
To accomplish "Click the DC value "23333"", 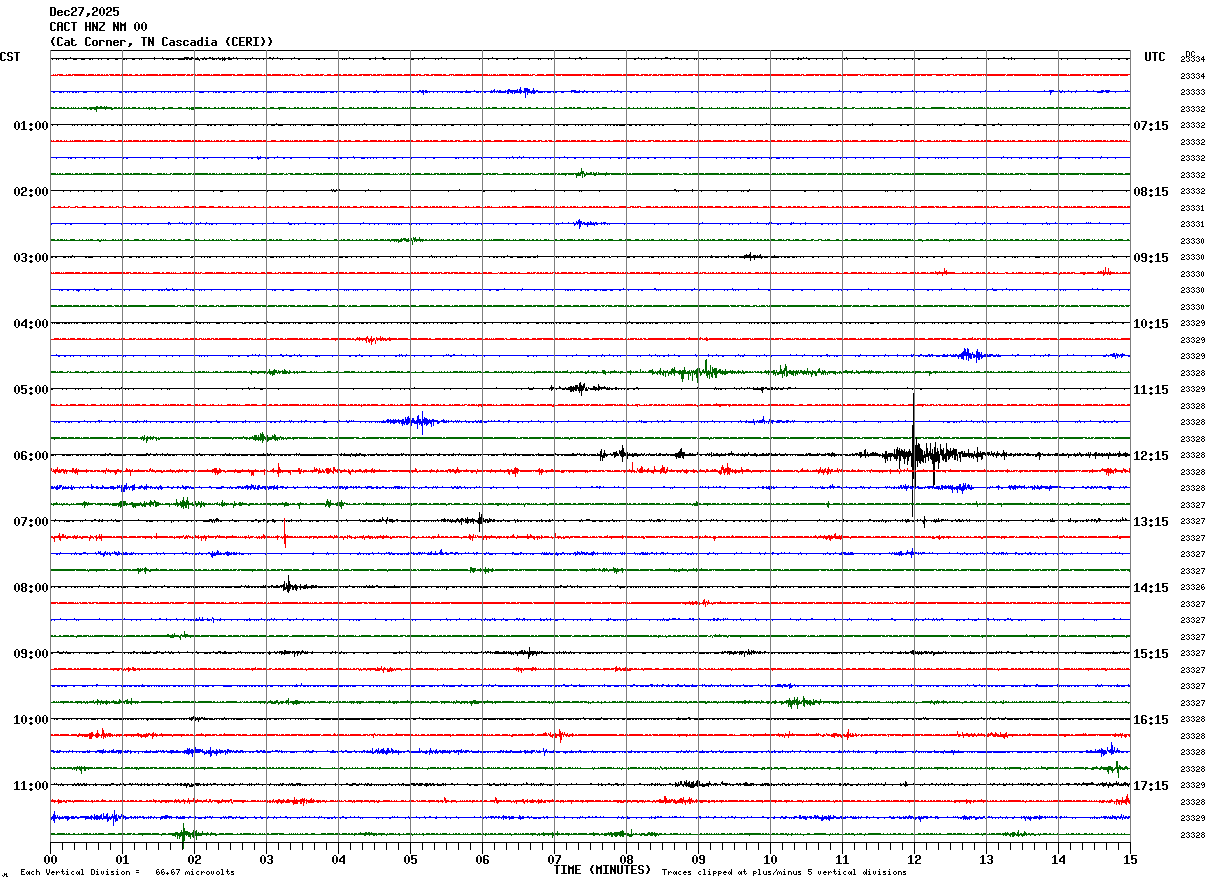I will (x=1192, y=92).
